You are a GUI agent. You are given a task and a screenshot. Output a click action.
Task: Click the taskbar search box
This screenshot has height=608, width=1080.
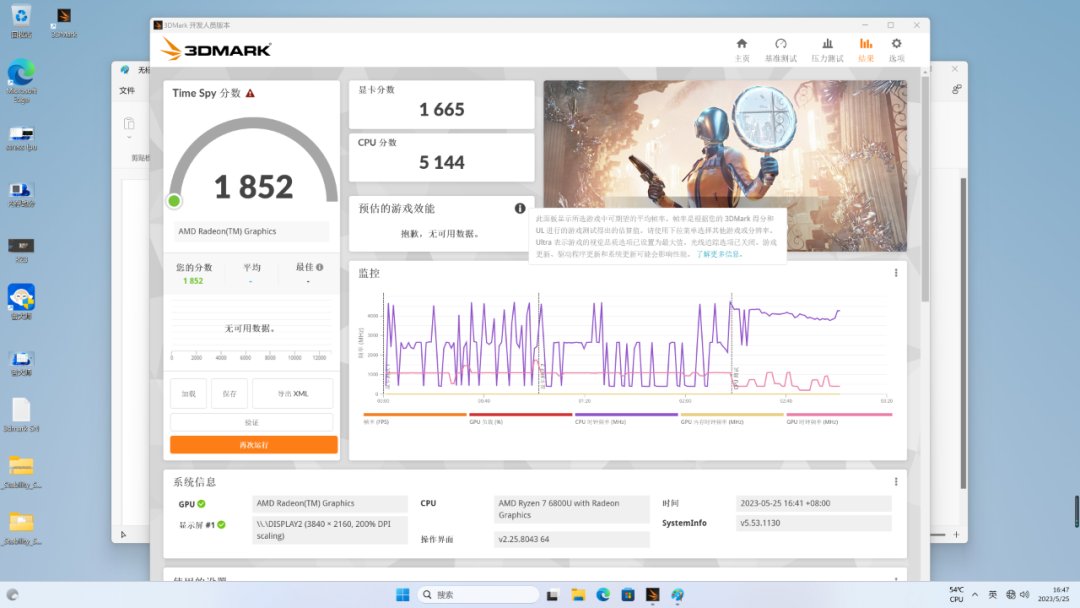point(479,595)
